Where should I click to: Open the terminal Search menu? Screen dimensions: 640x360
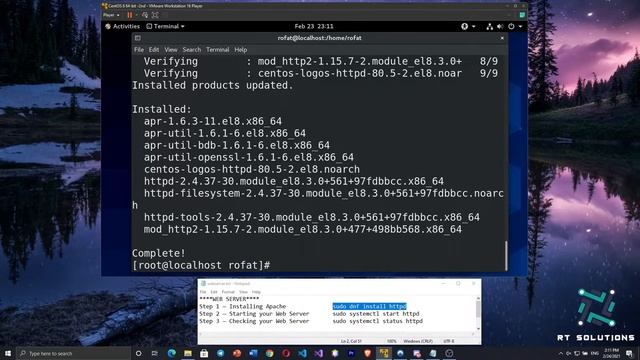click(x=192, y=49)
